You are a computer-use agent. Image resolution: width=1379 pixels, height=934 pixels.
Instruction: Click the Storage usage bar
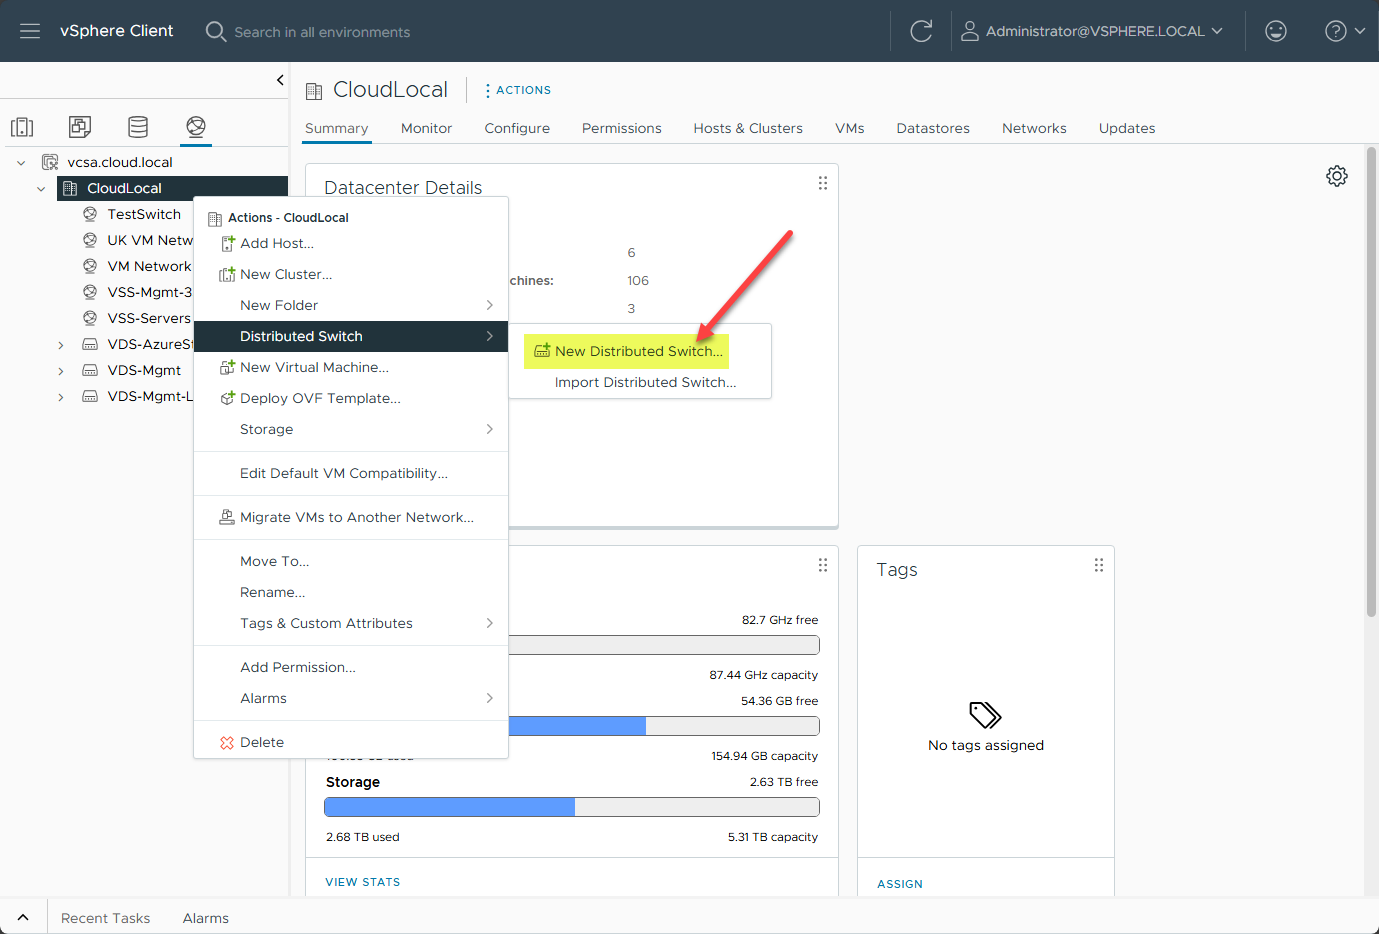[x=572, y=807]
